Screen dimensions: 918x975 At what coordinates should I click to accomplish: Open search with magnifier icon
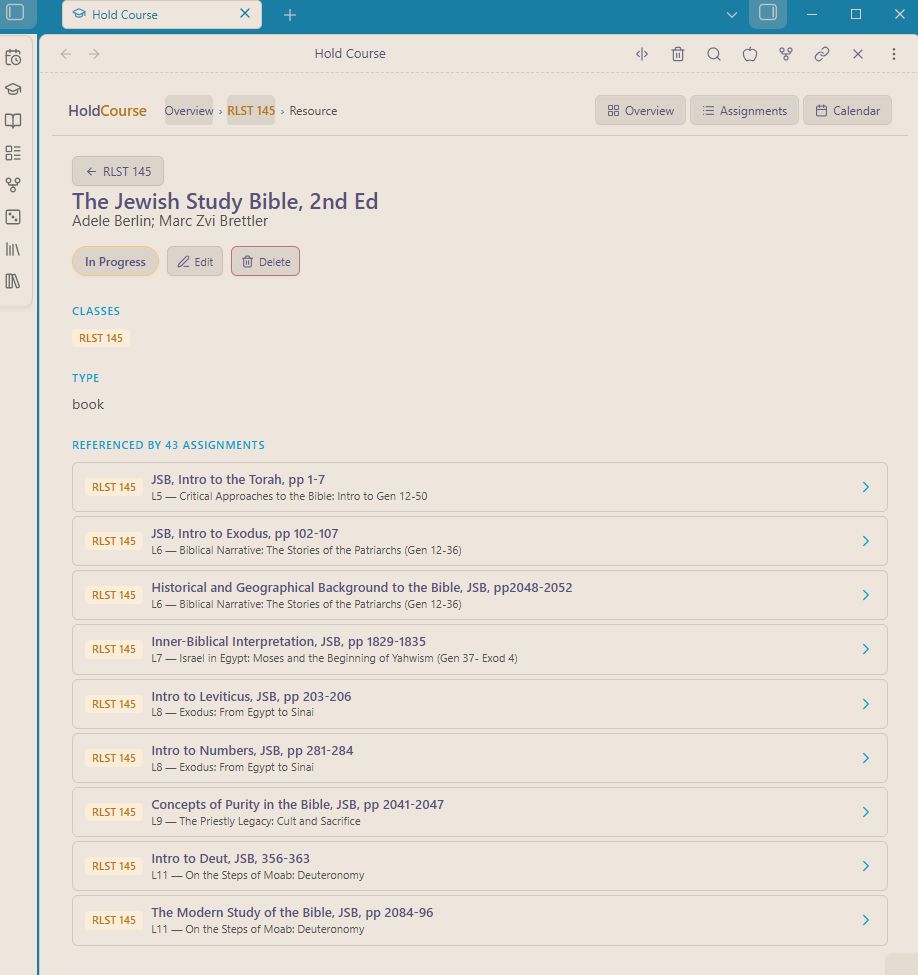tap(714, 54)
